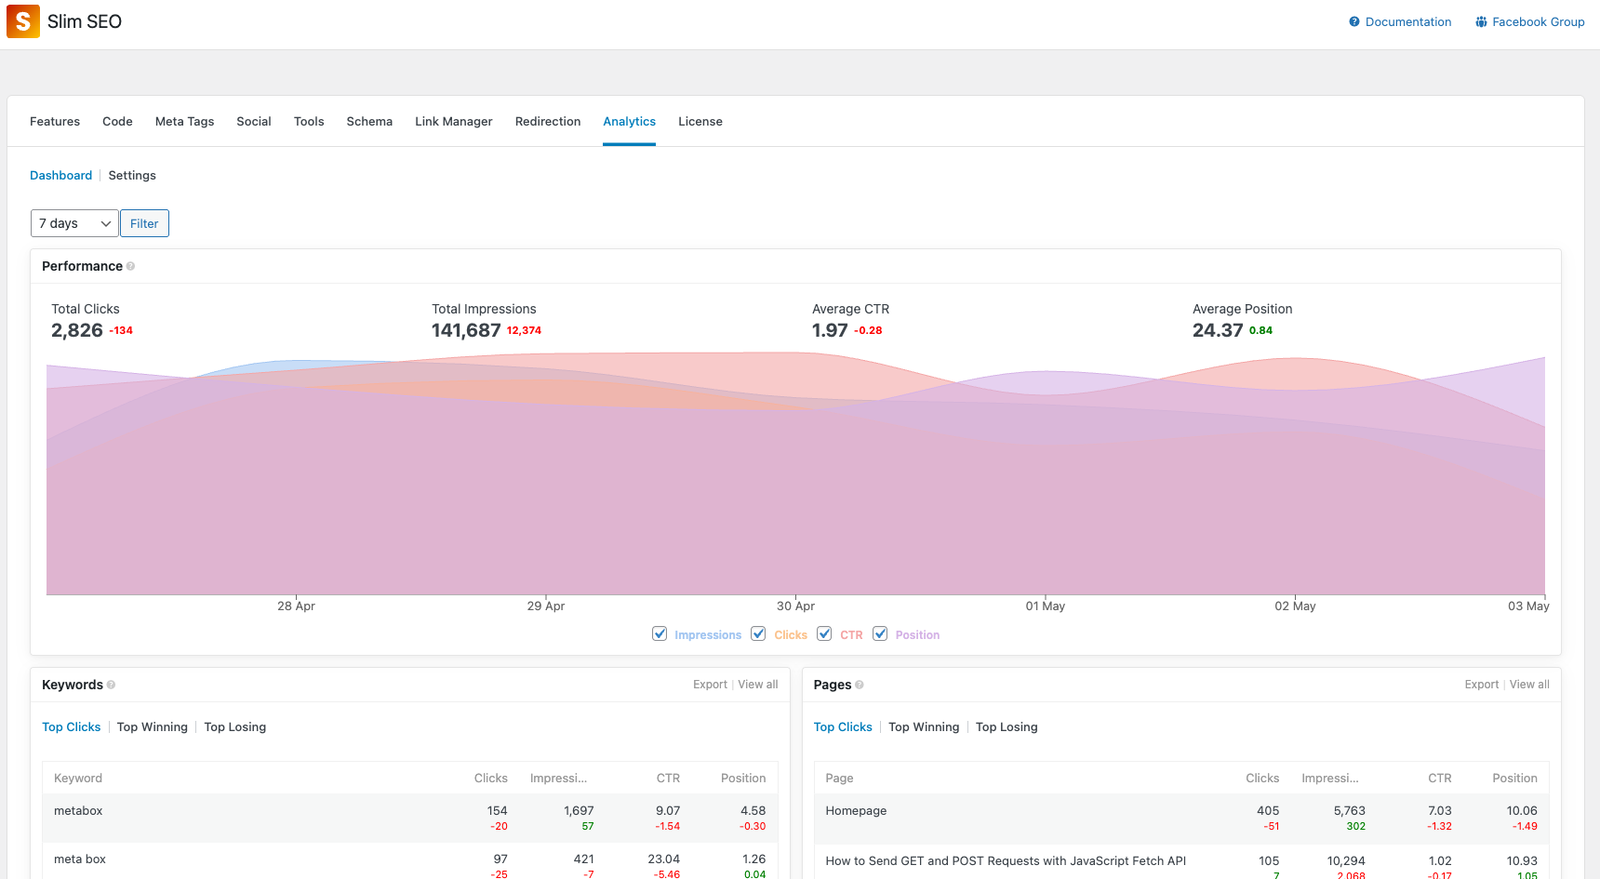Click the Facebook Group people icon

[1481, 22]
